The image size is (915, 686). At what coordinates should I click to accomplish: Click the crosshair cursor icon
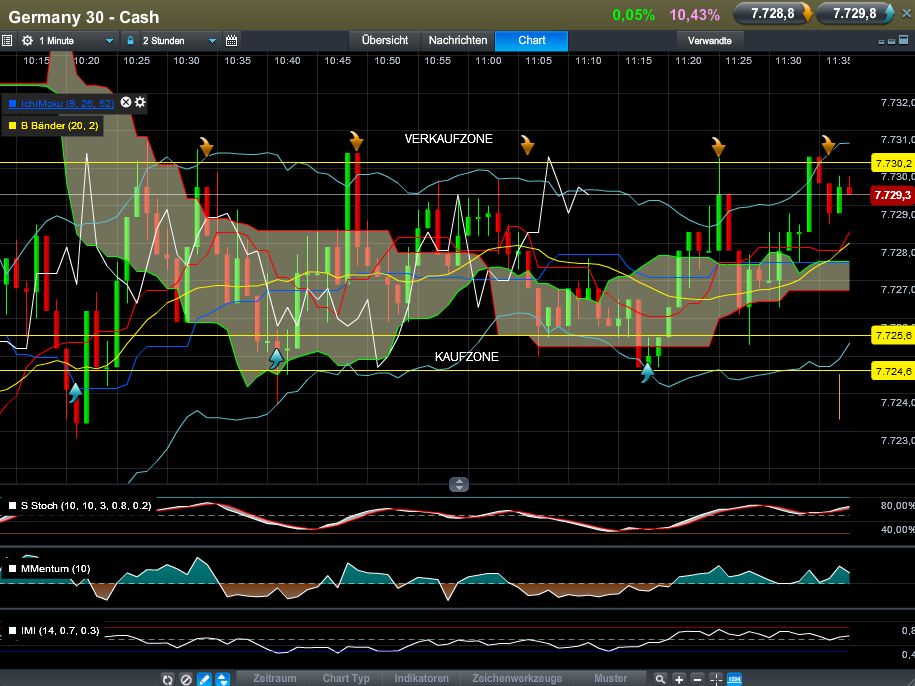pyautogui.click(x=716, y=679)
